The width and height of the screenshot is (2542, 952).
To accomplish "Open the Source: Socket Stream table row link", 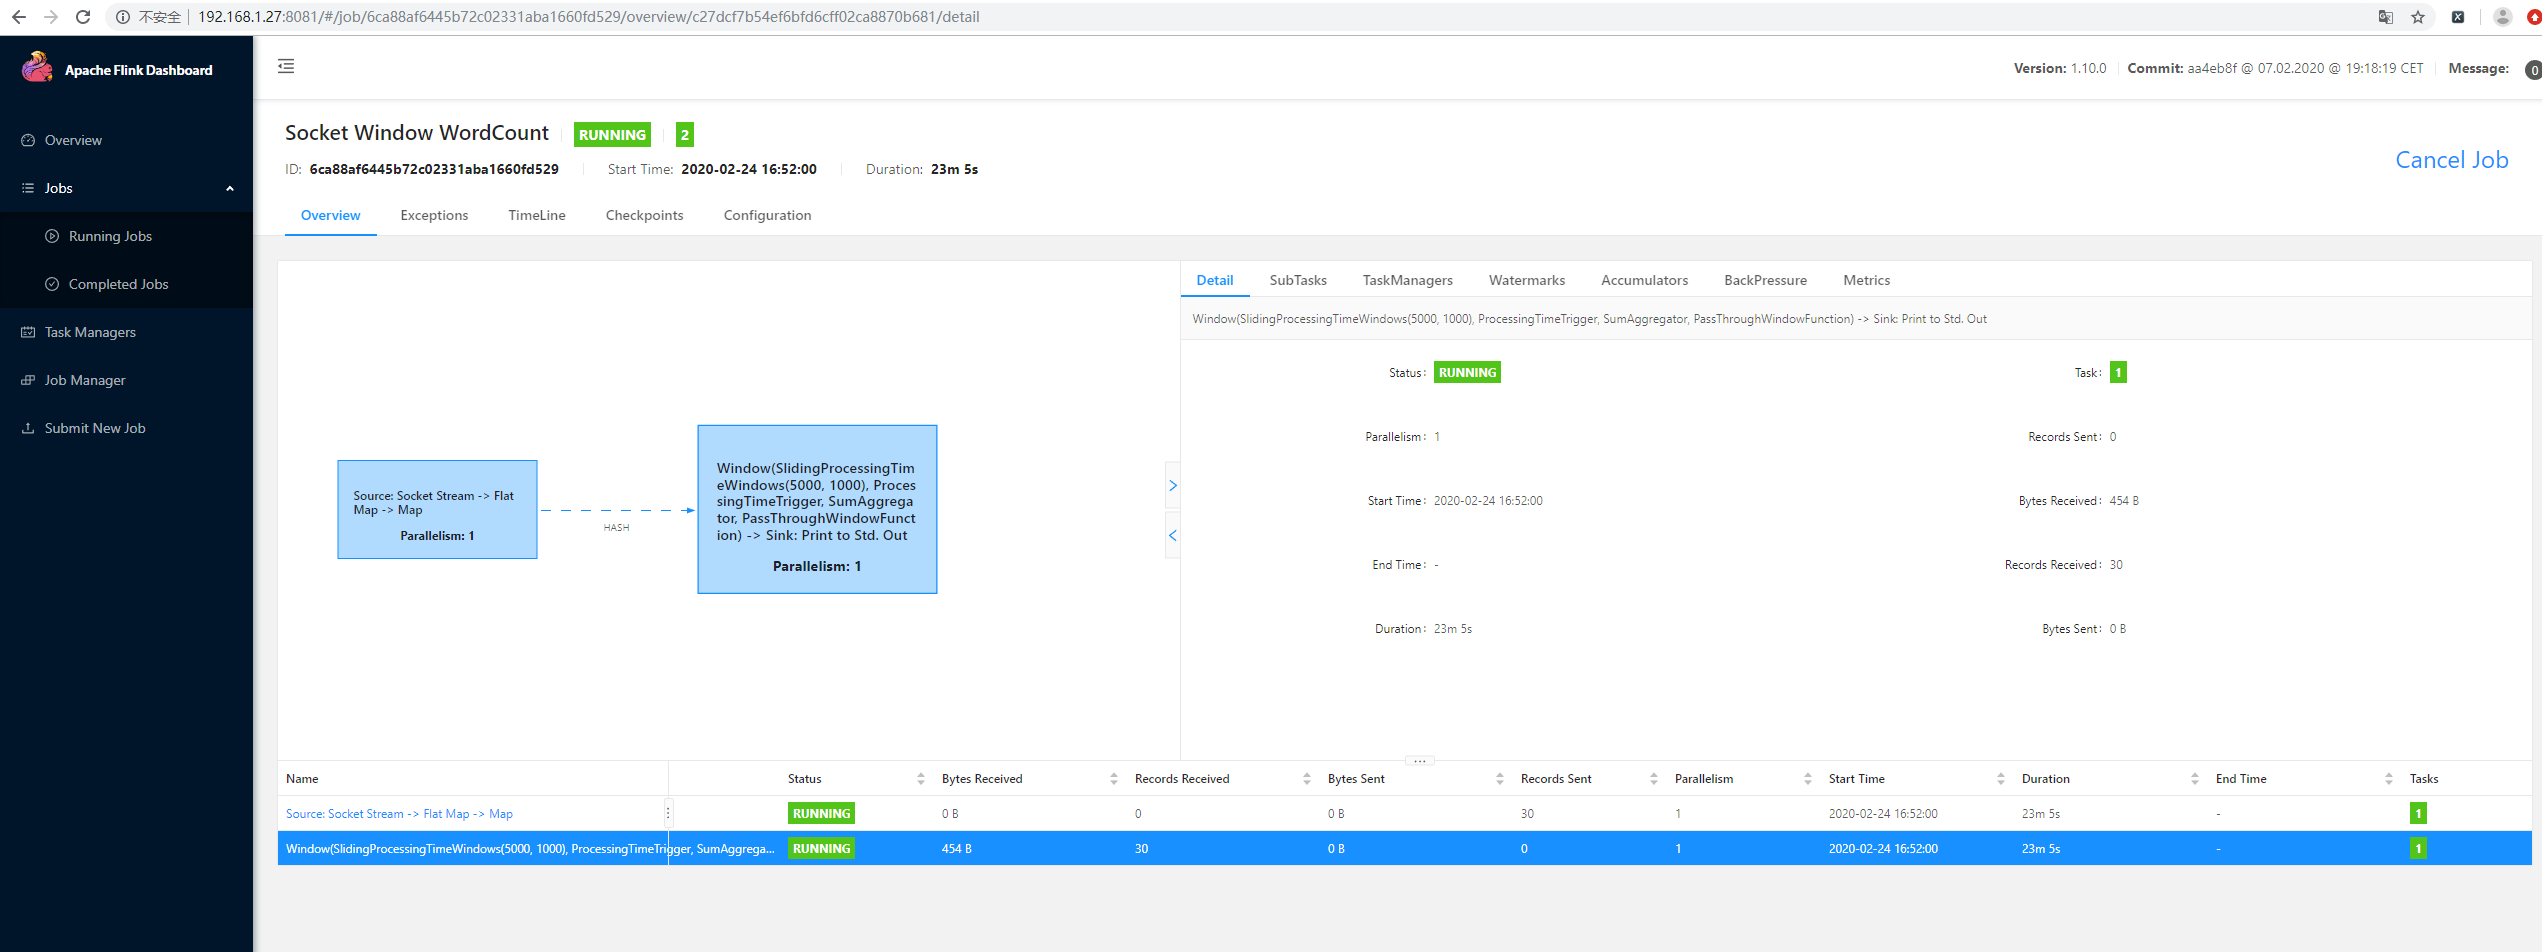I will (399, 814).
